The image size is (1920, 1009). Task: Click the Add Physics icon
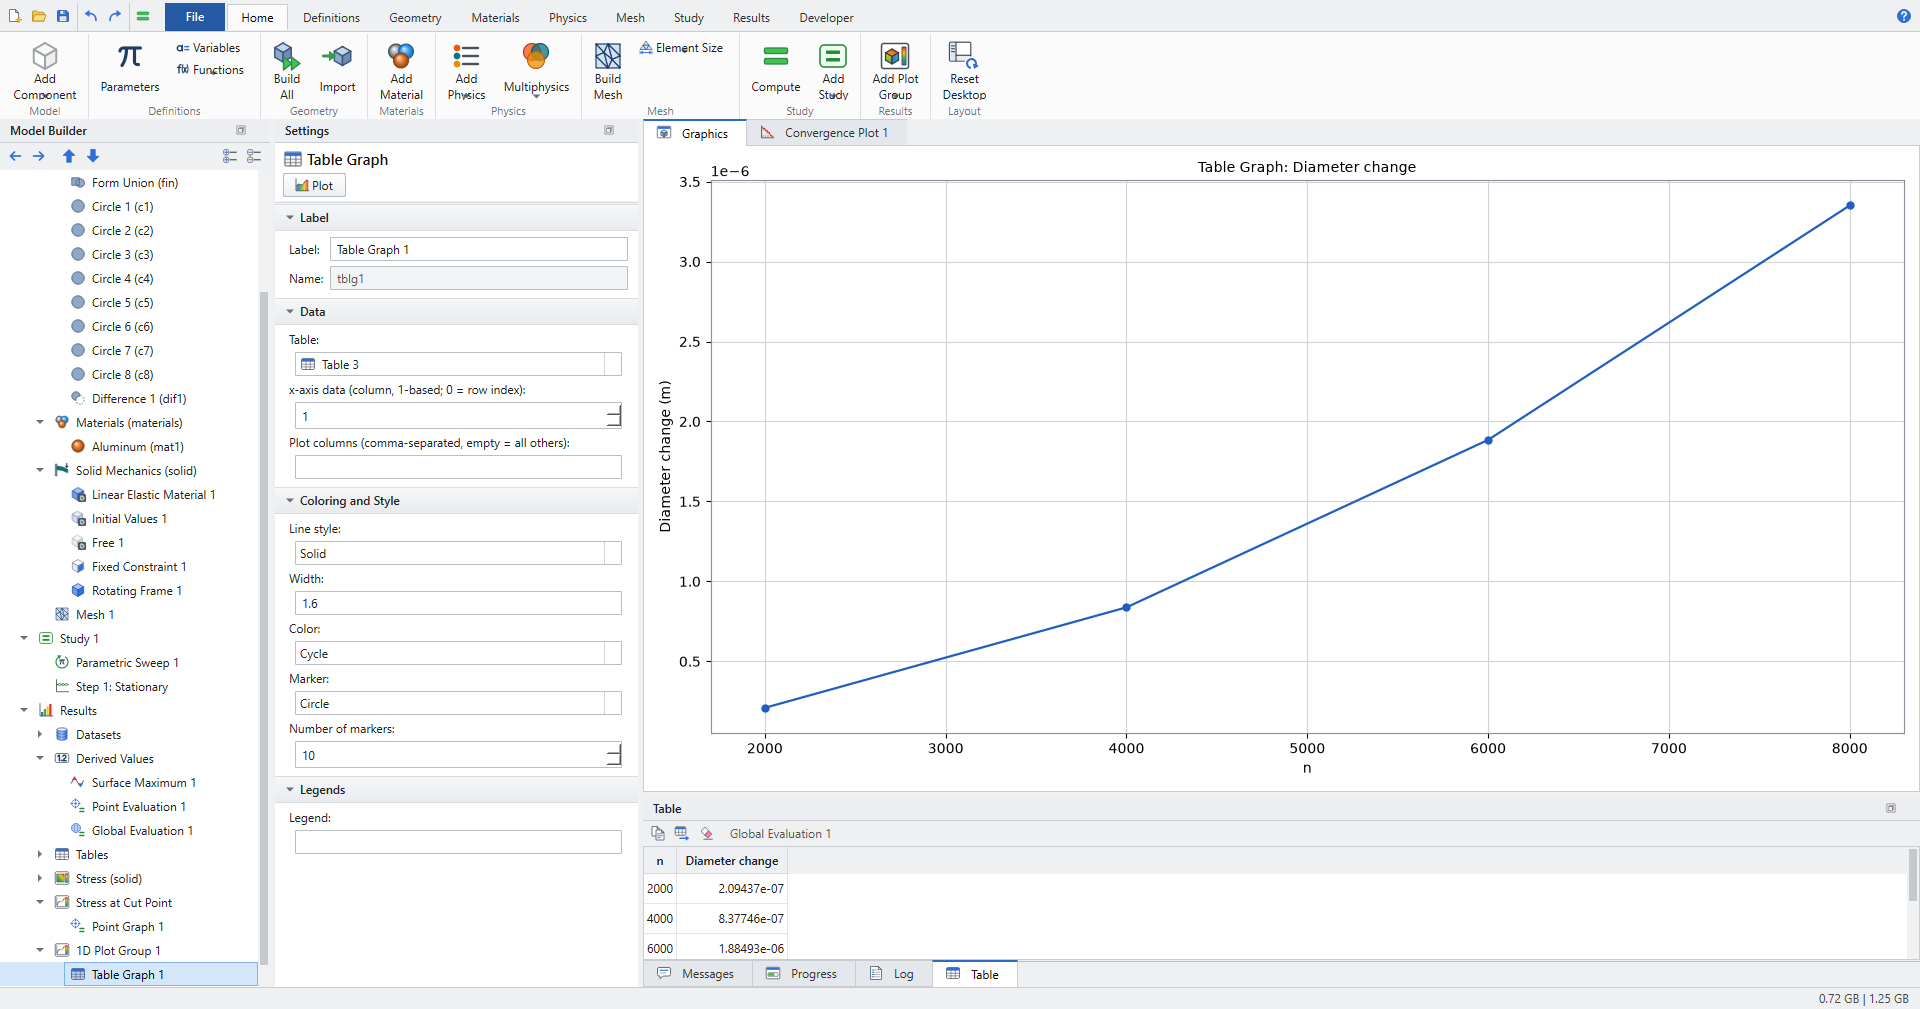click(x=466, y=56)
